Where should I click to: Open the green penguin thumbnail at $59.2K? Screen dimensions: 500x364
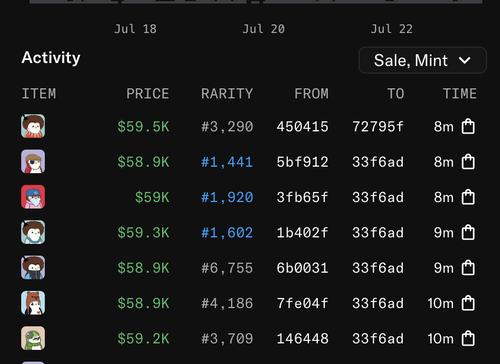pos(33,338)
